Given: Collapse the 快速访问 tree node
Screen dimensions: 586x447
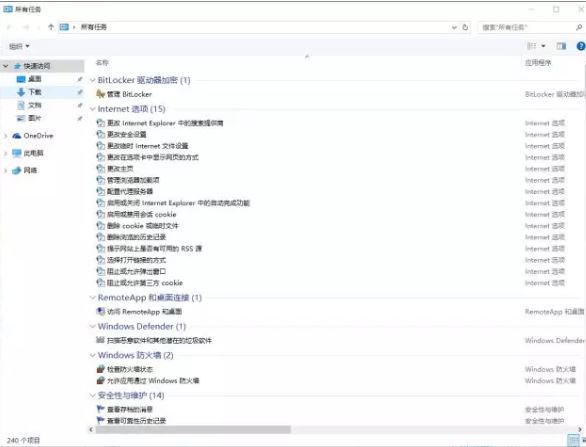Looking at the screenshot, I should point(6,66).
